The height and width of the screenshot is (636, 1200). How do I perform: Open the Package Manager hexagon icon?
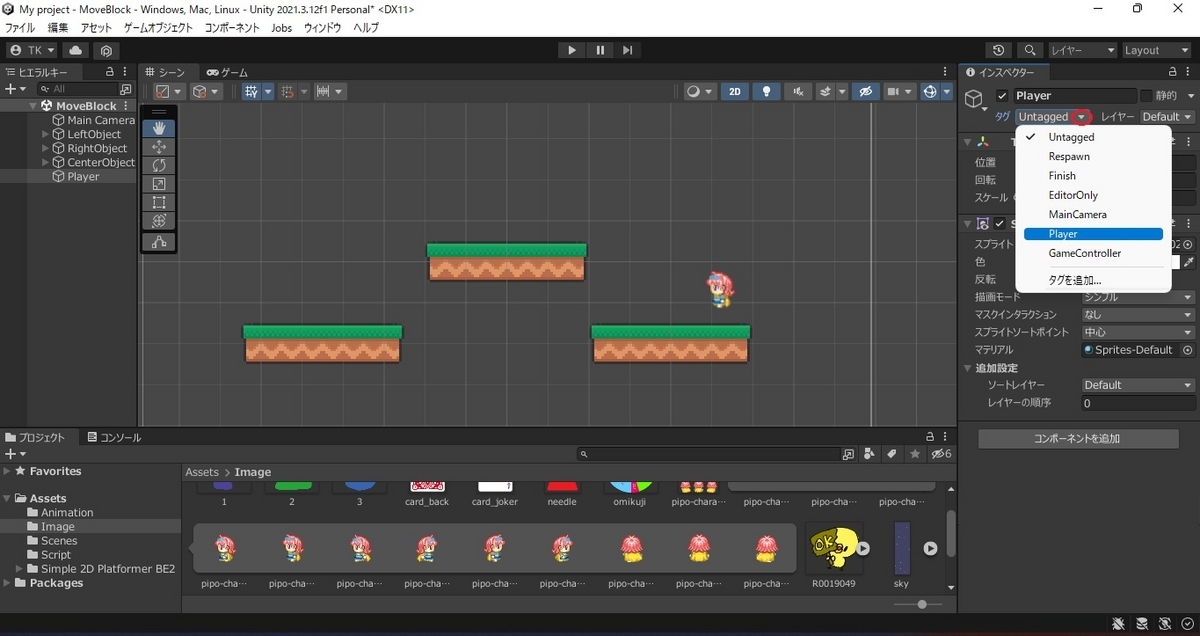coord(106,50)
